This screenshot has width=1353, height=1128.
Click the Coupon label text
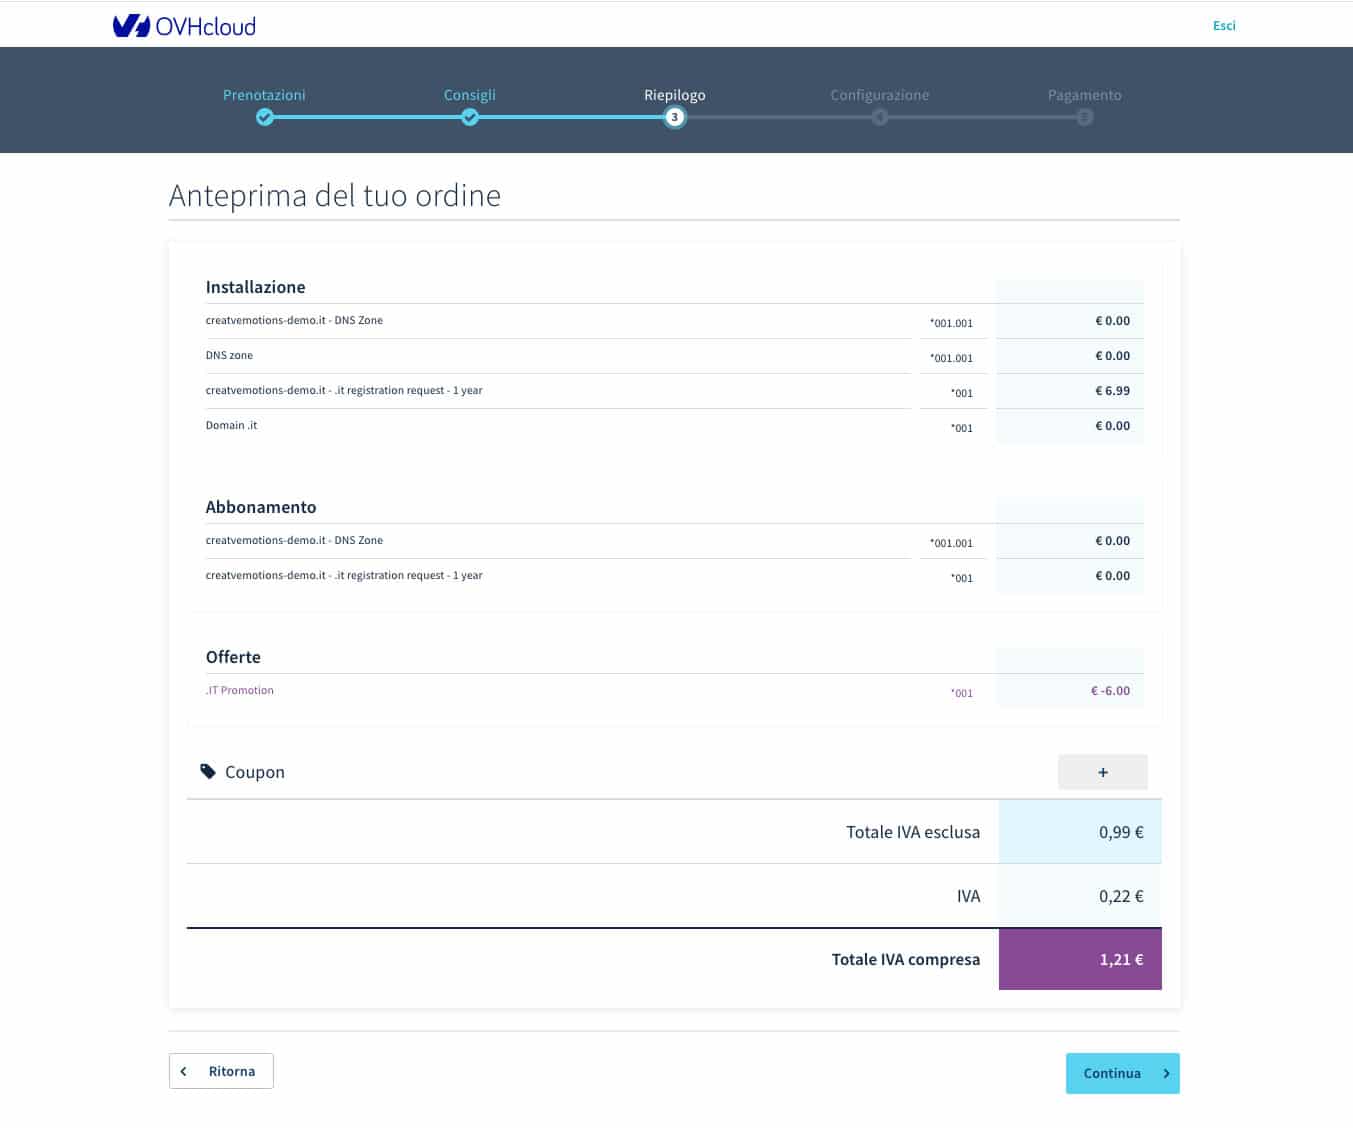click(x=255, y=772)
